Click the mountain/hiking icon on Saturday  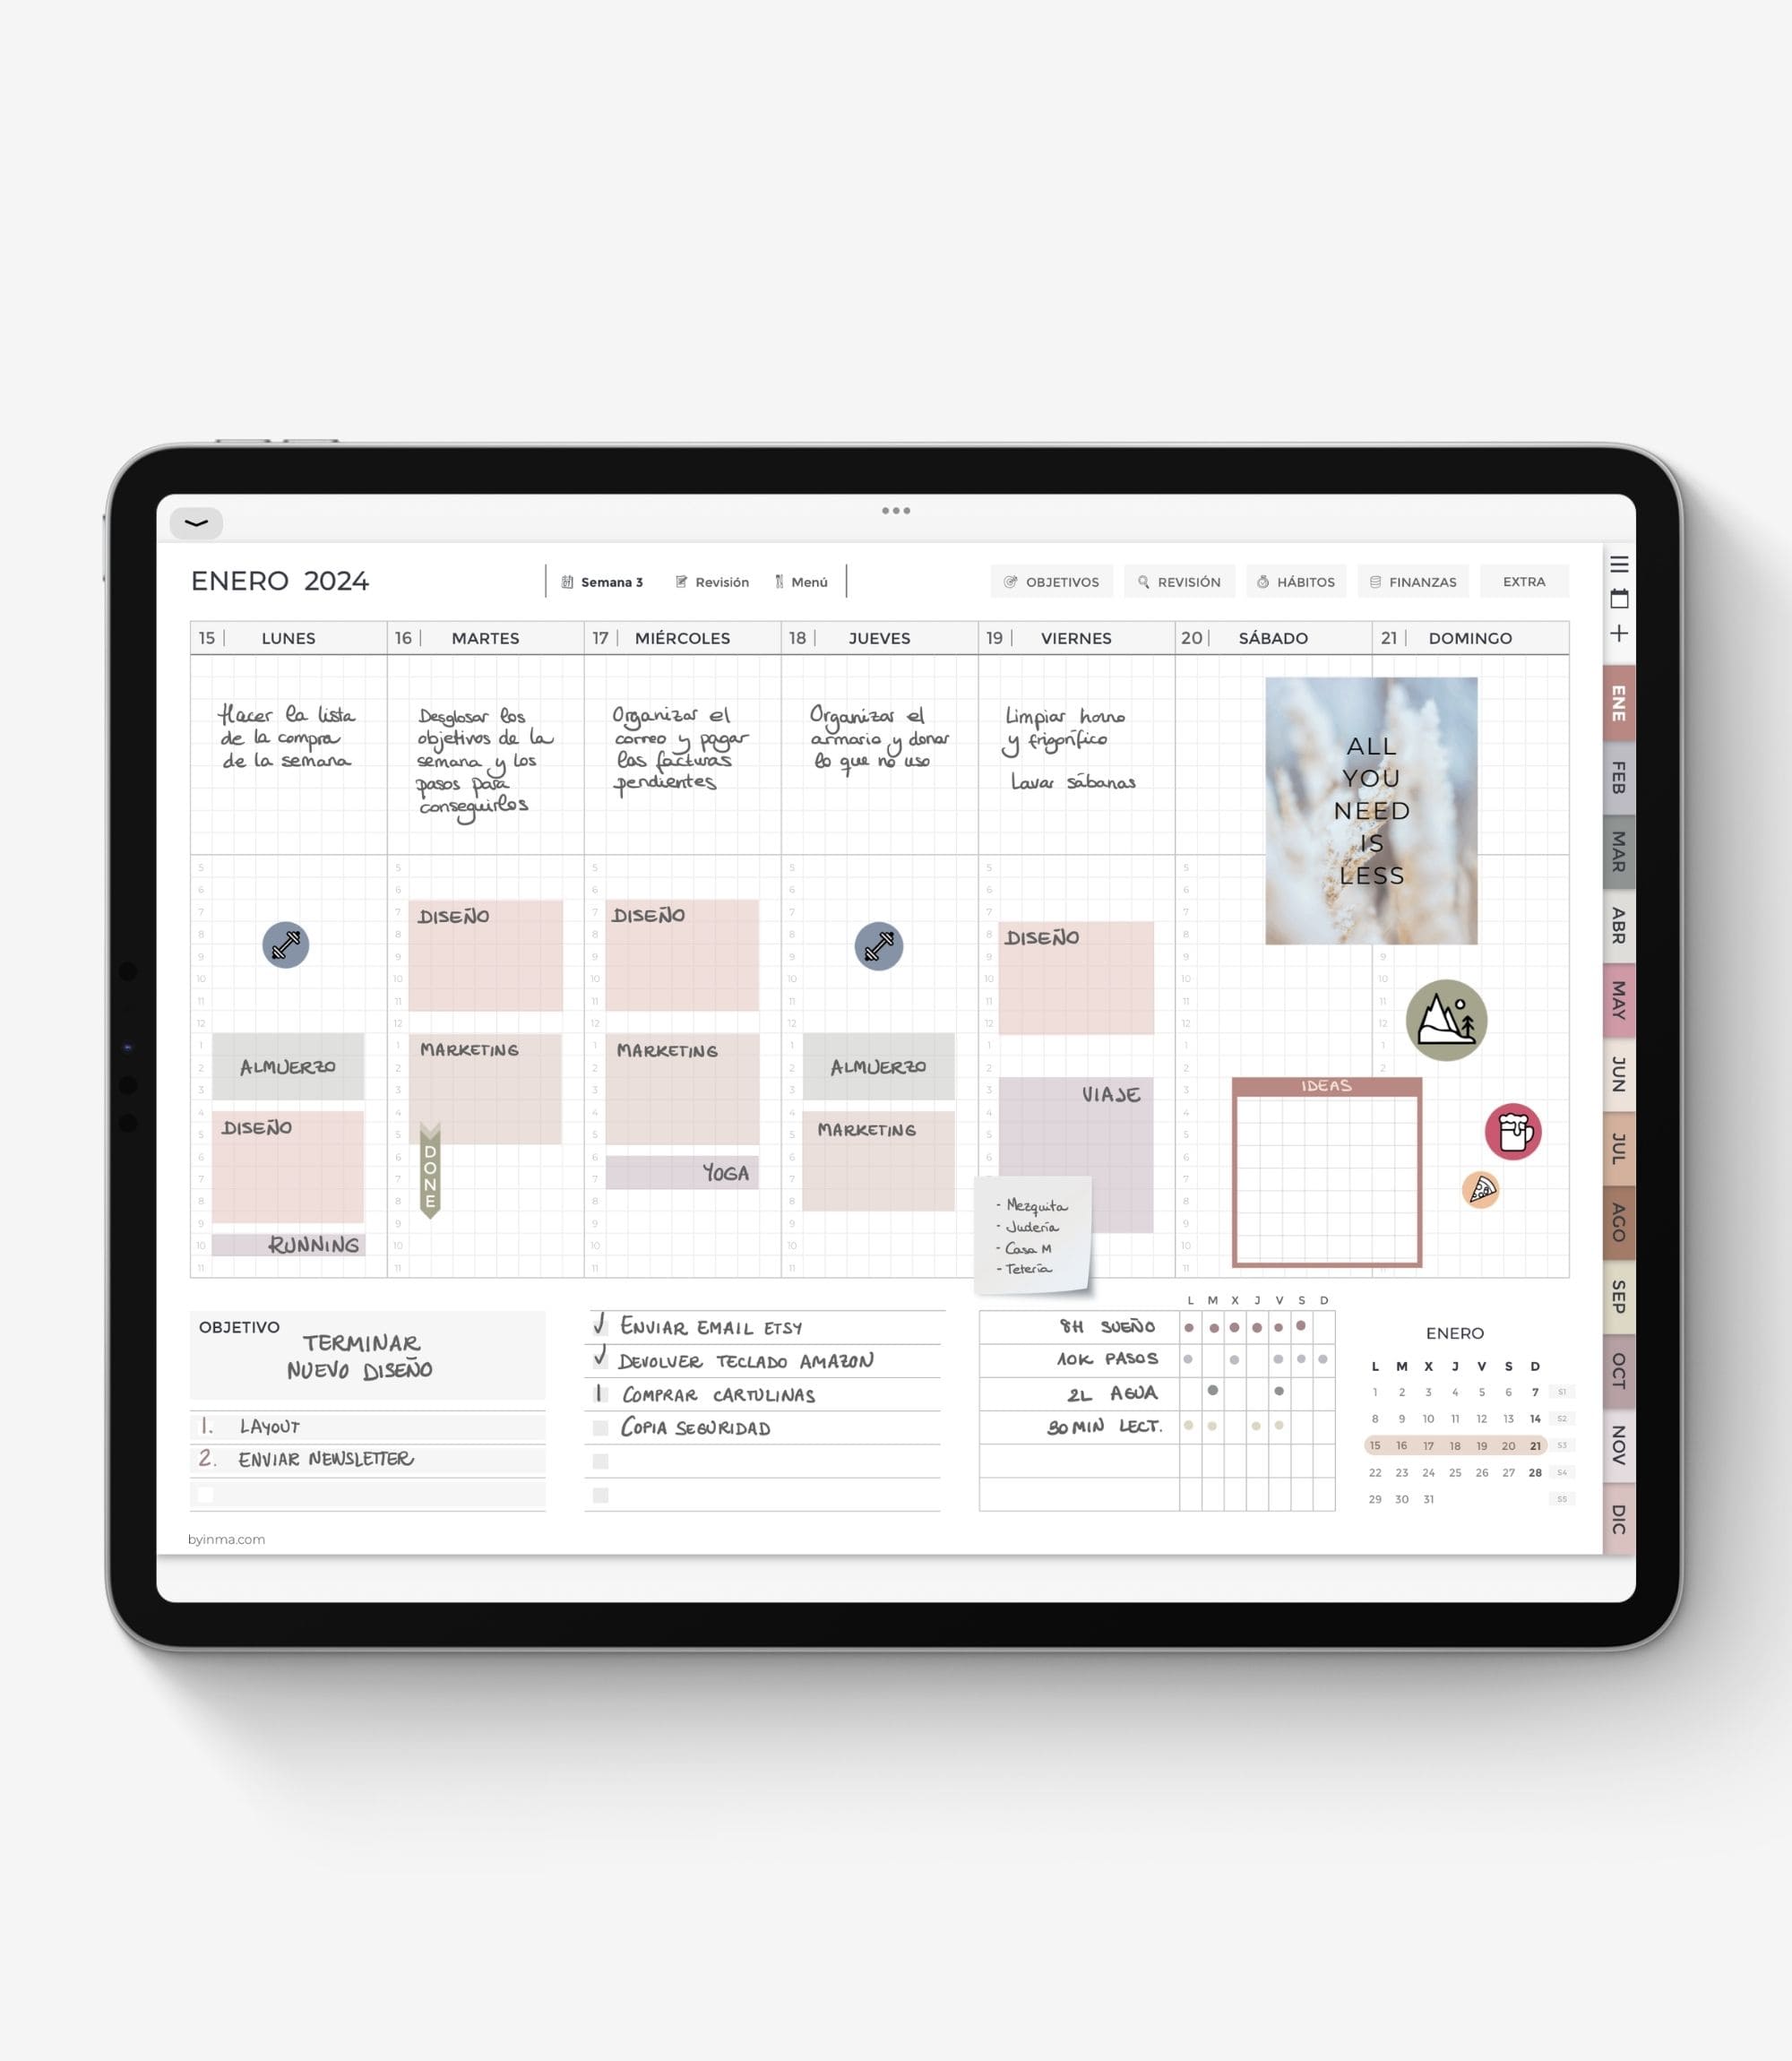tap(1445, 1020)
